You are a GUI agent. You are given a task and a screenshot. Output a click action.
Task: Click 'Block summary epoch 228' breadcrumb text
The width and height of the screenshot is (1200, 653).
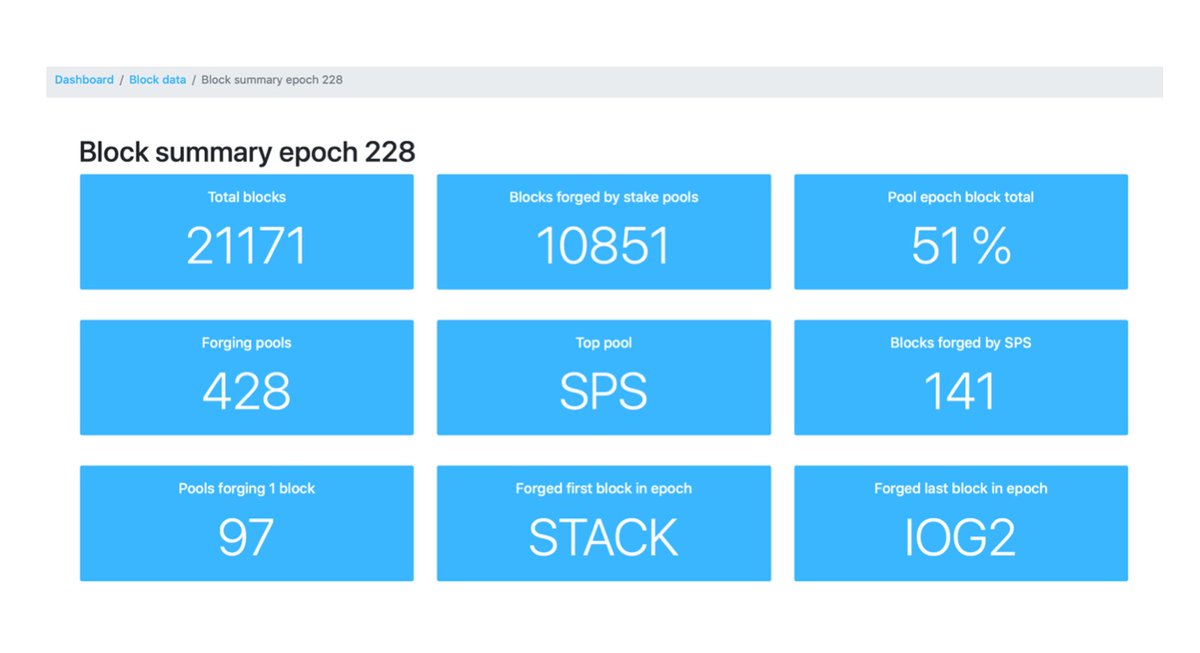point(272,80)
